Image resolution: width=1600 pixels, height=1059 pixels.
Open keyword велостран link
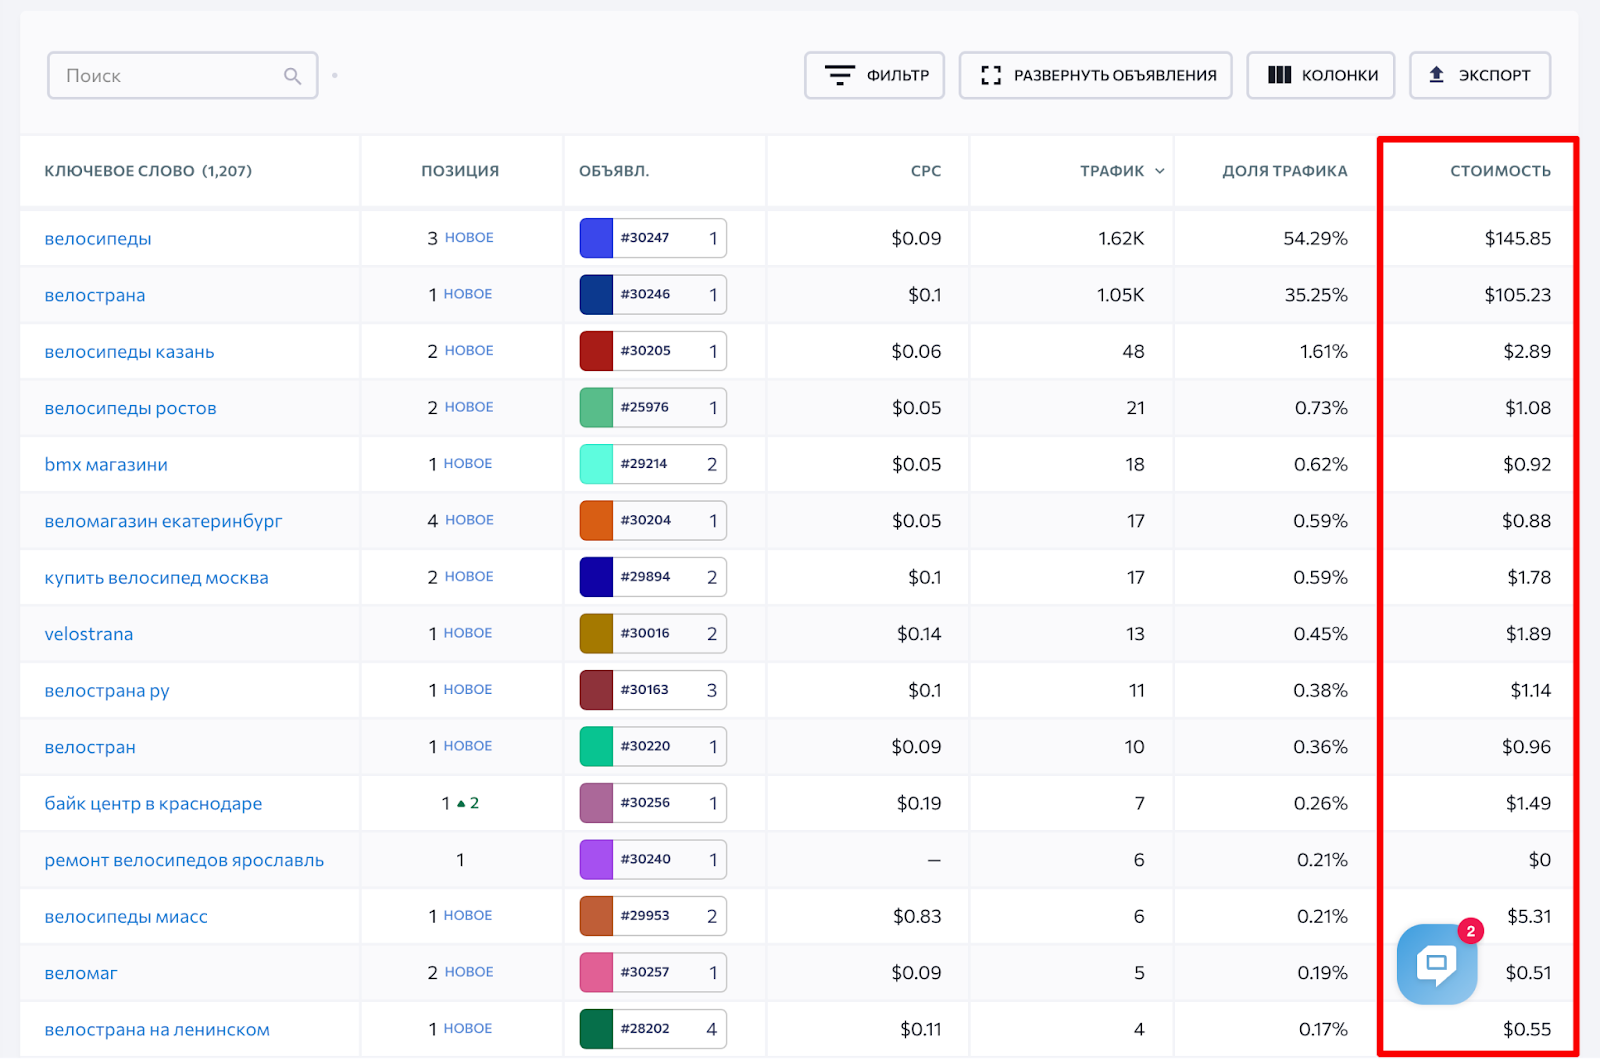(90, 747)
